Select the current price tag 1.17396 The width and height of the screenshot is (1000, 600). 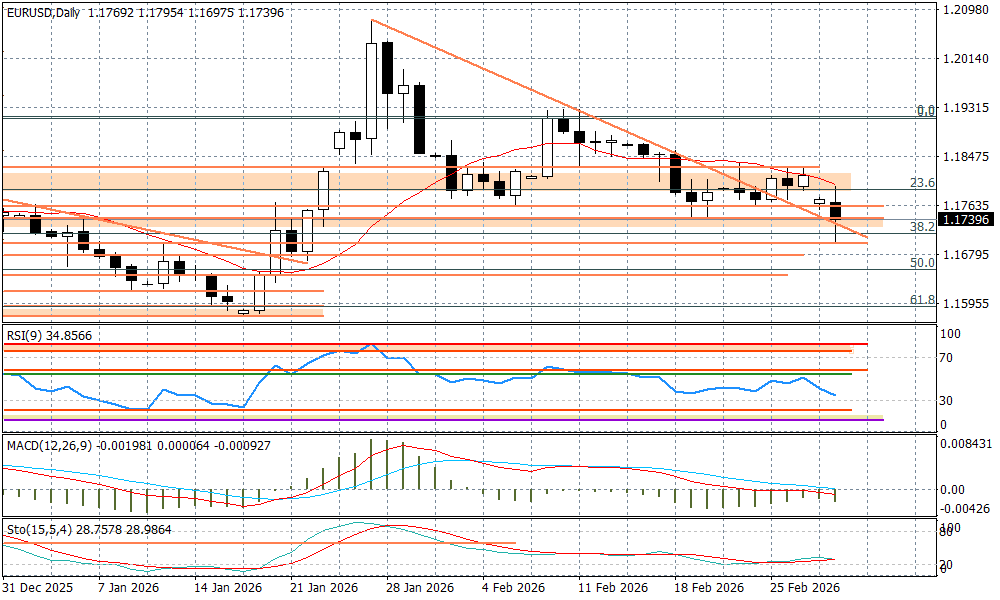pyautogui.click(x=965, y=220)
